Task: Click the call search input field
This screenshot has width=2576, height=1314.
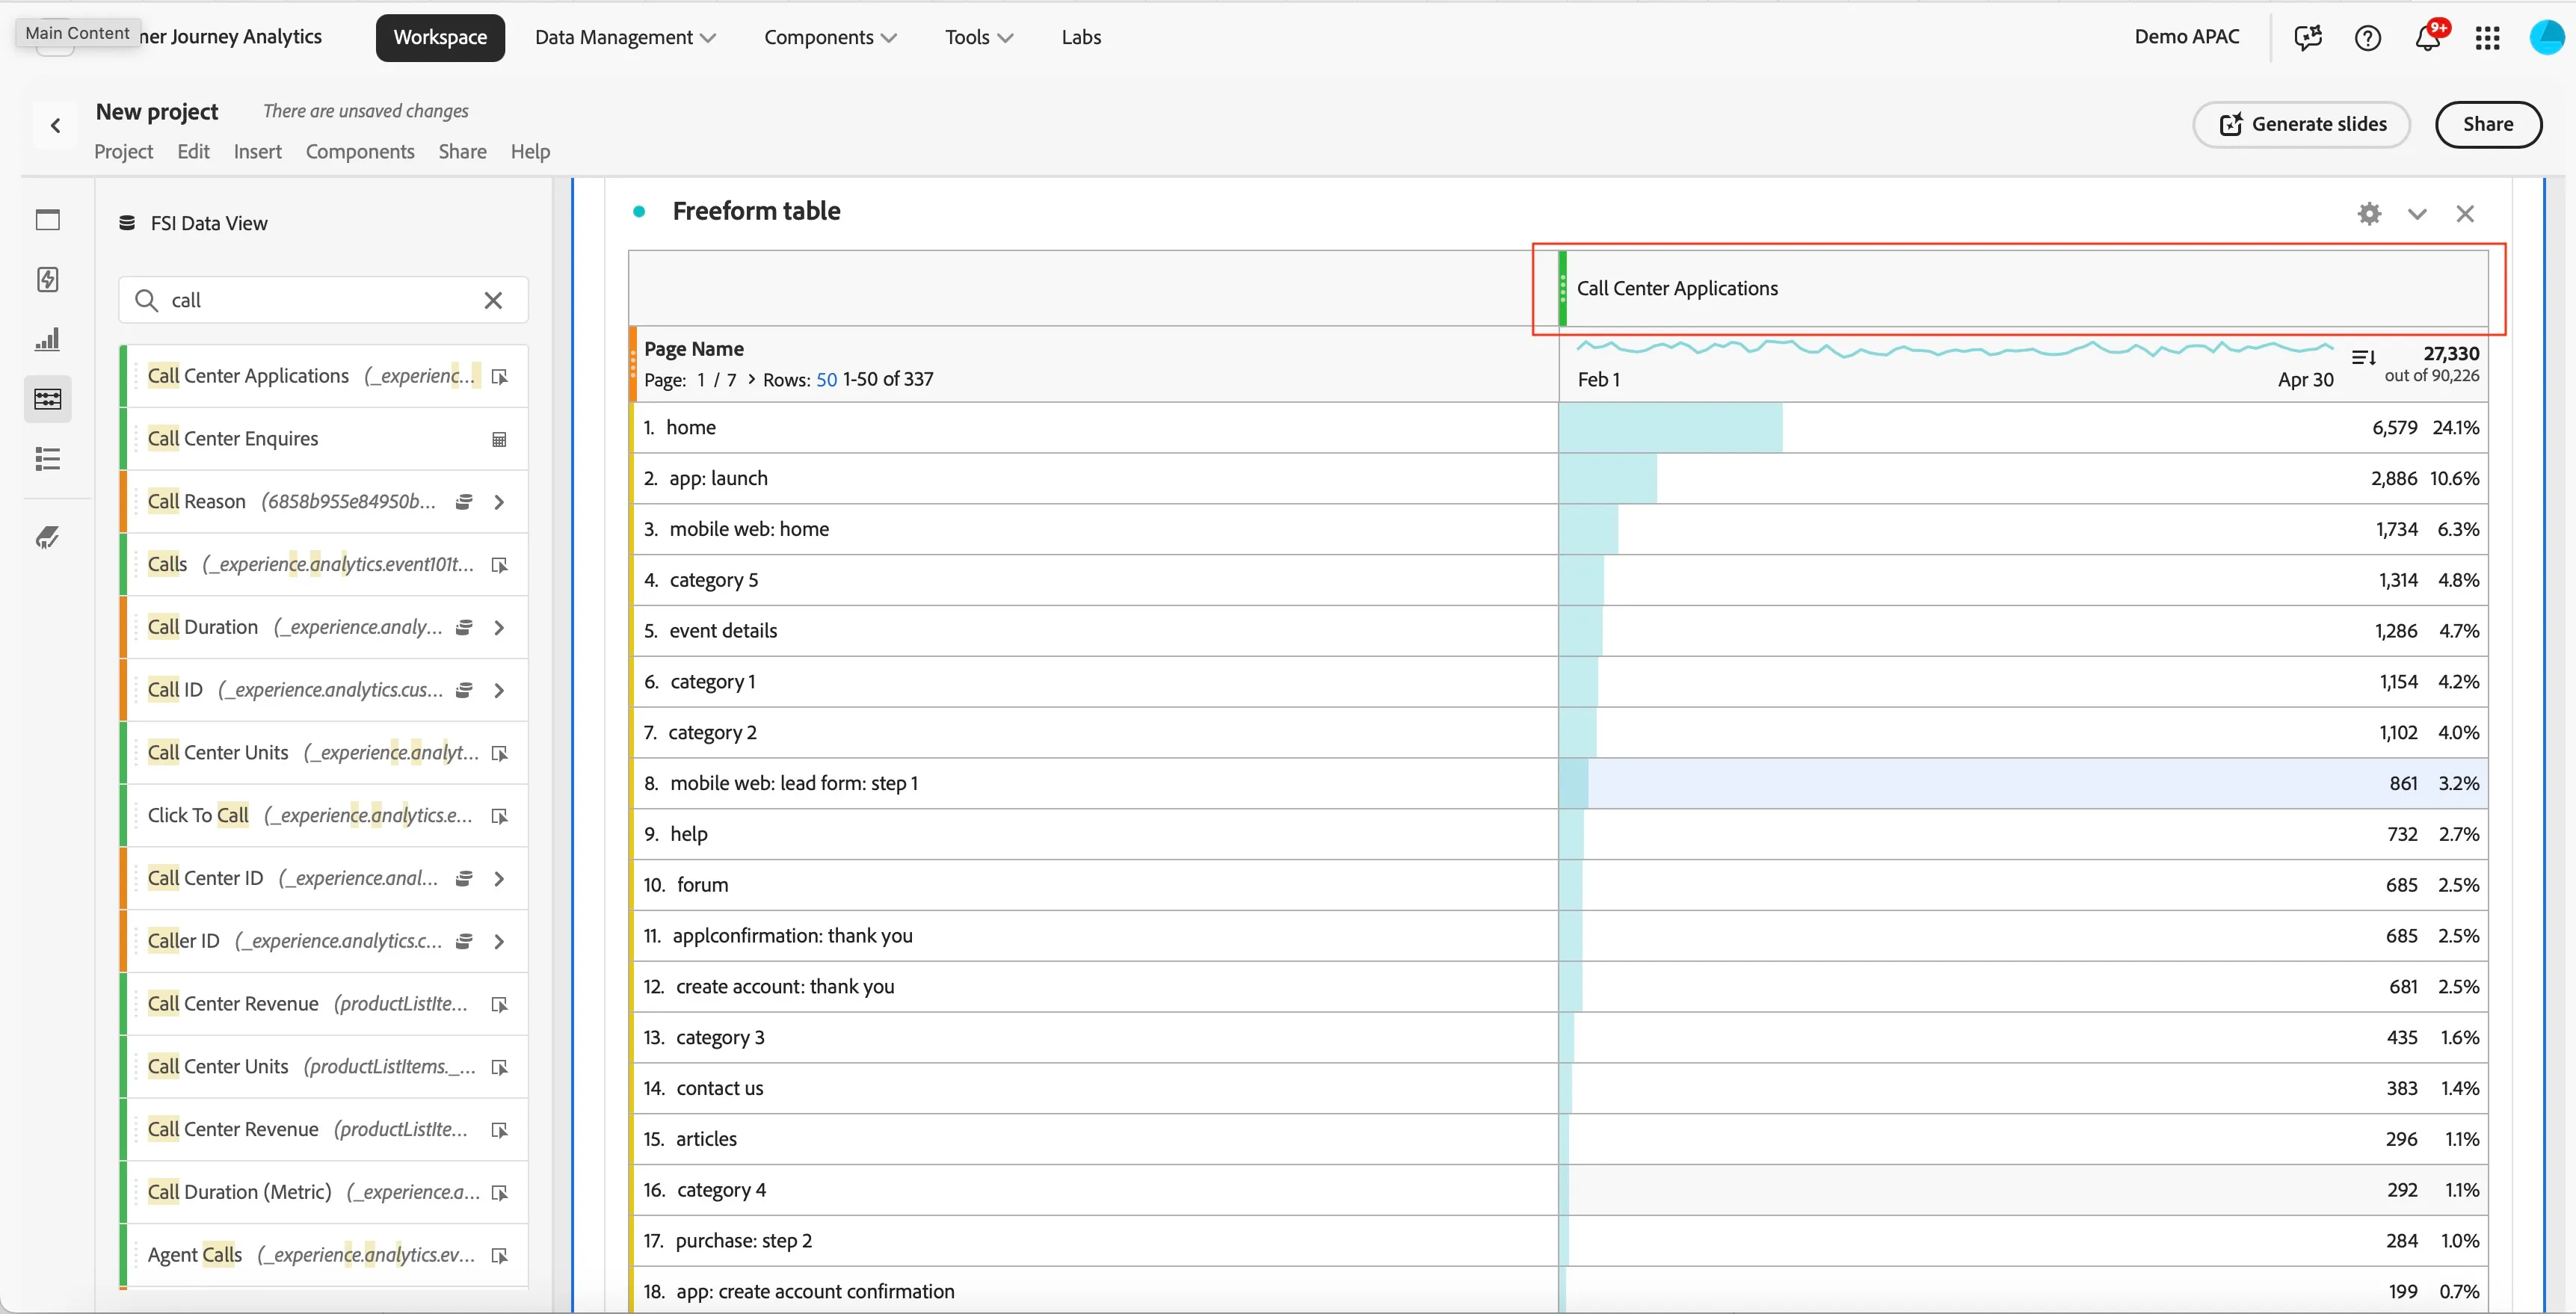Action: (323, 300)
